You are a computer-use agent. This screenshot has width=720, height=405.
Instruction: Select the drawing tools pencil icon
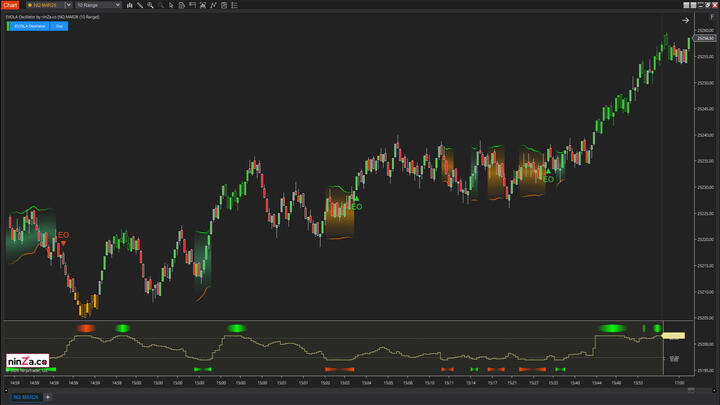[x=141, y=5]
